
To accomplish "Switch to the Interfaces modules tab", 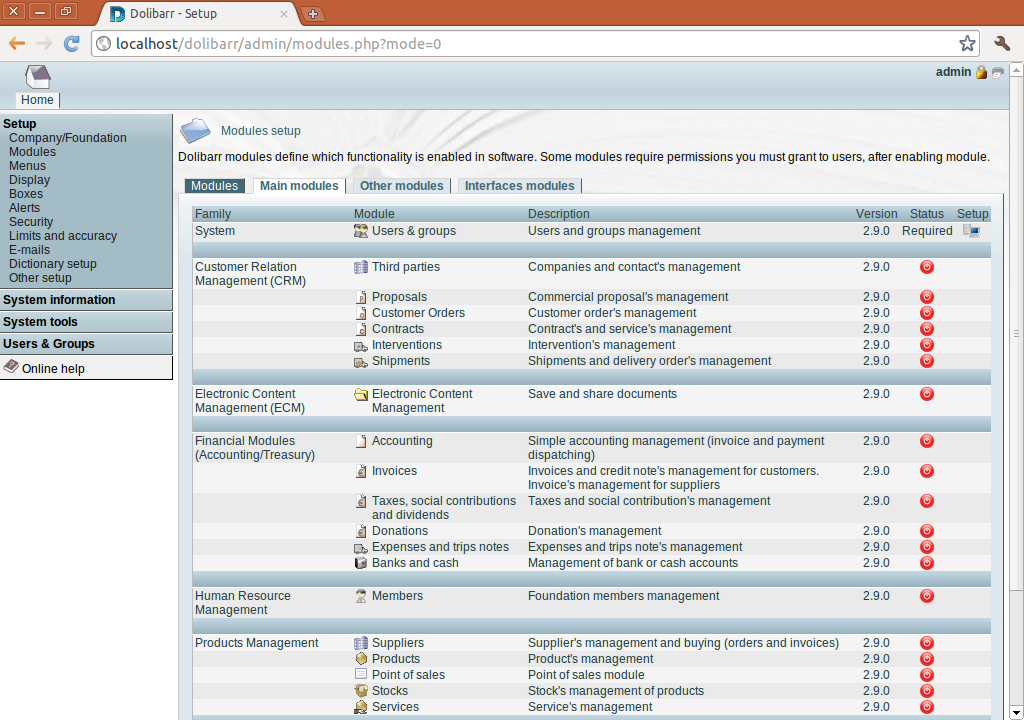I will 519,186.
